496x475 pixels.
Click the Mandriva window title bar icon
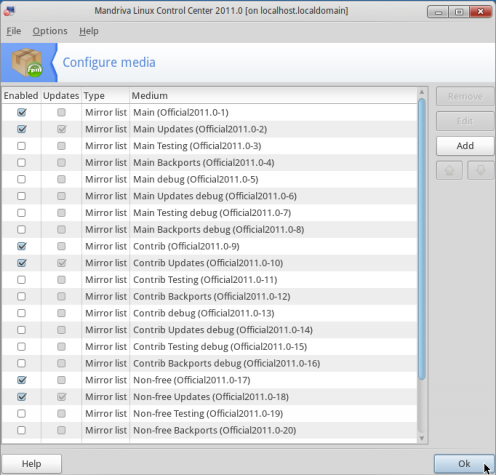point(9,11)
